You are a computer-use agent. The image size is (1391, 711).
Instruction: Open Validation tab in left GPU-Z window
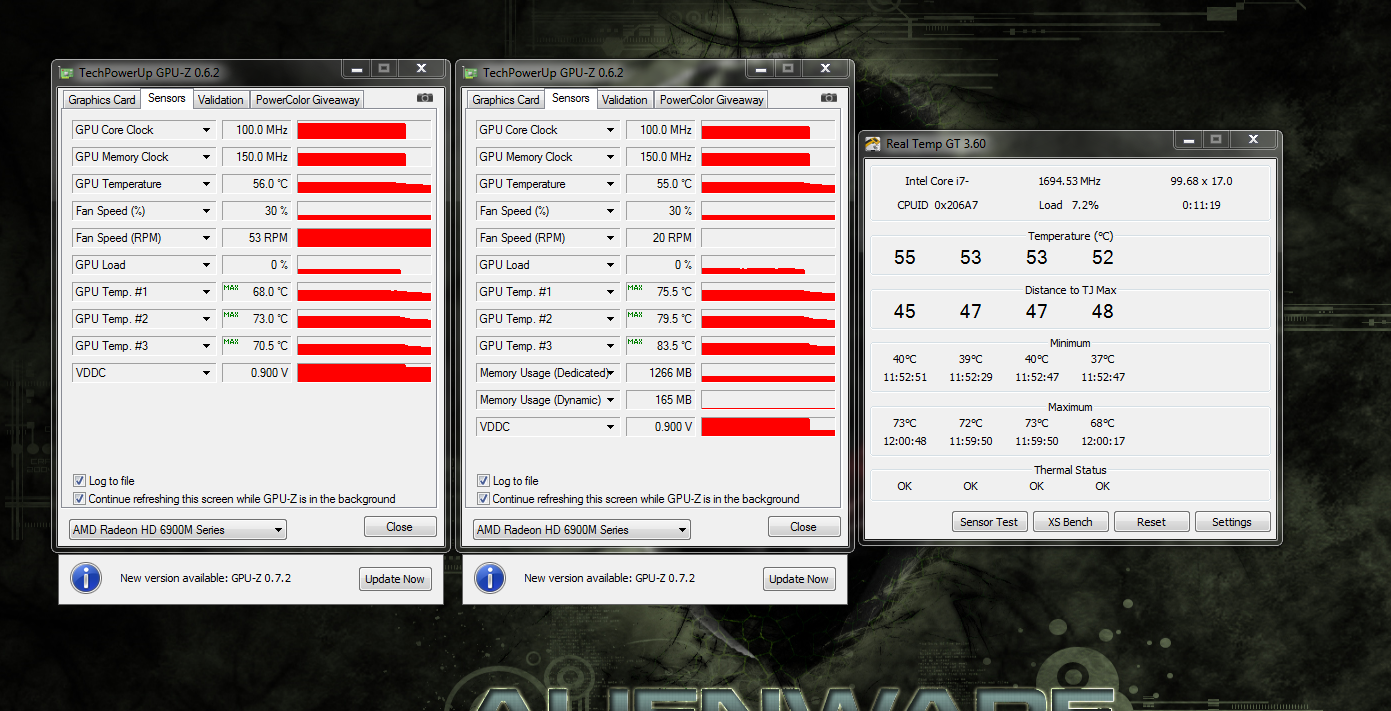click(221, 100)
